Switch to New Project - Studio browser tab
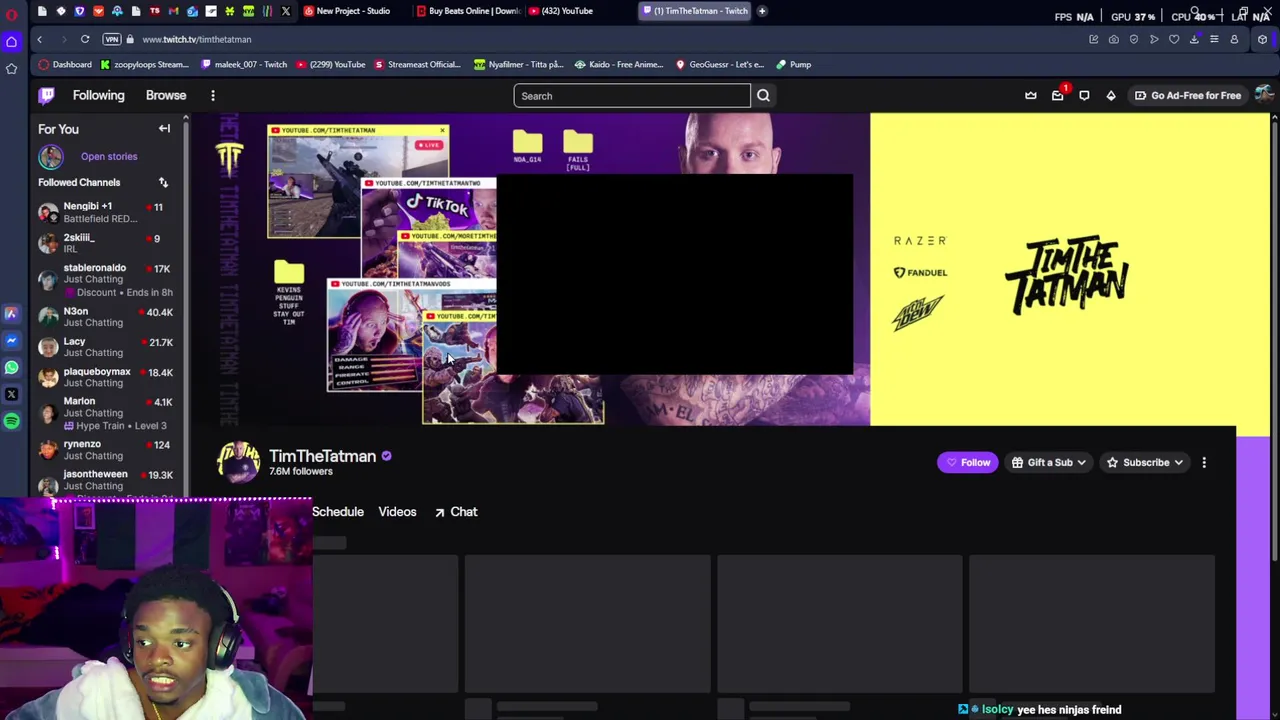 pyautogui.click(x=348, y=11)
